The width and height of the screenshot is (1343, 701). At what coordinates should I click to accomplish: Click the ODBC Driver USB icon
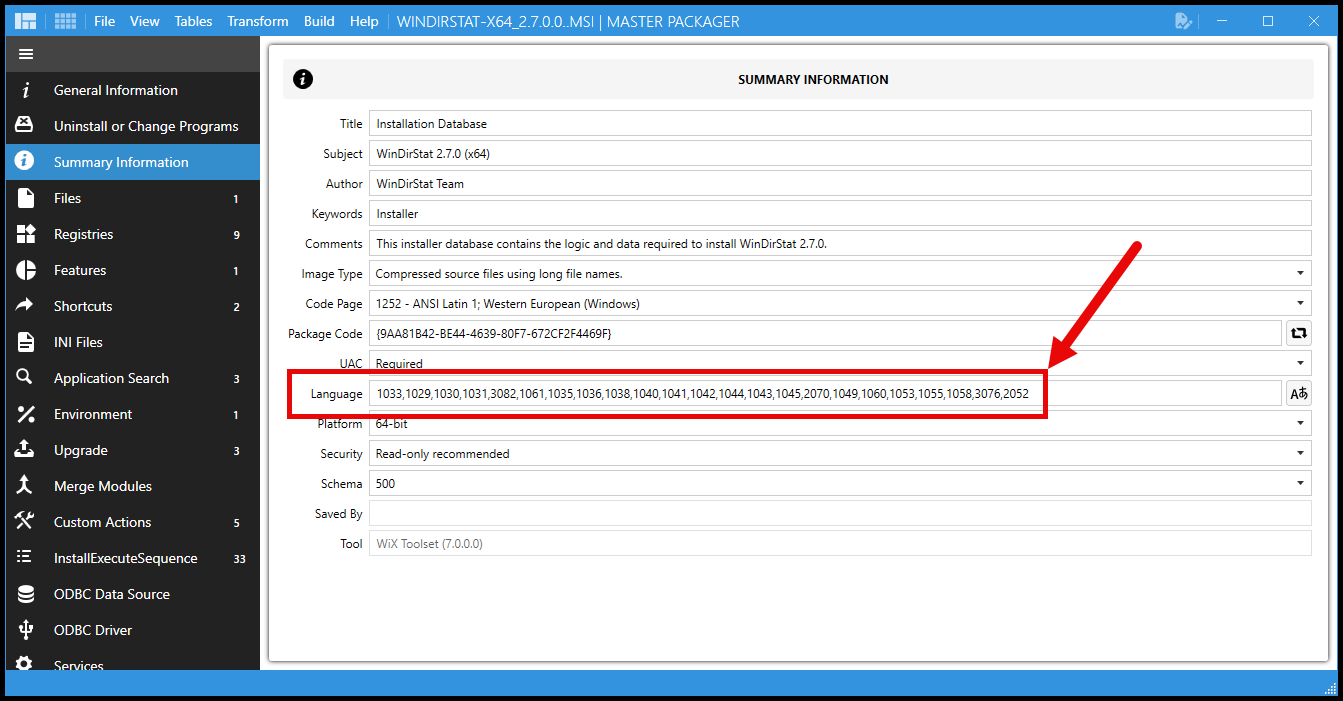[25, 630]
